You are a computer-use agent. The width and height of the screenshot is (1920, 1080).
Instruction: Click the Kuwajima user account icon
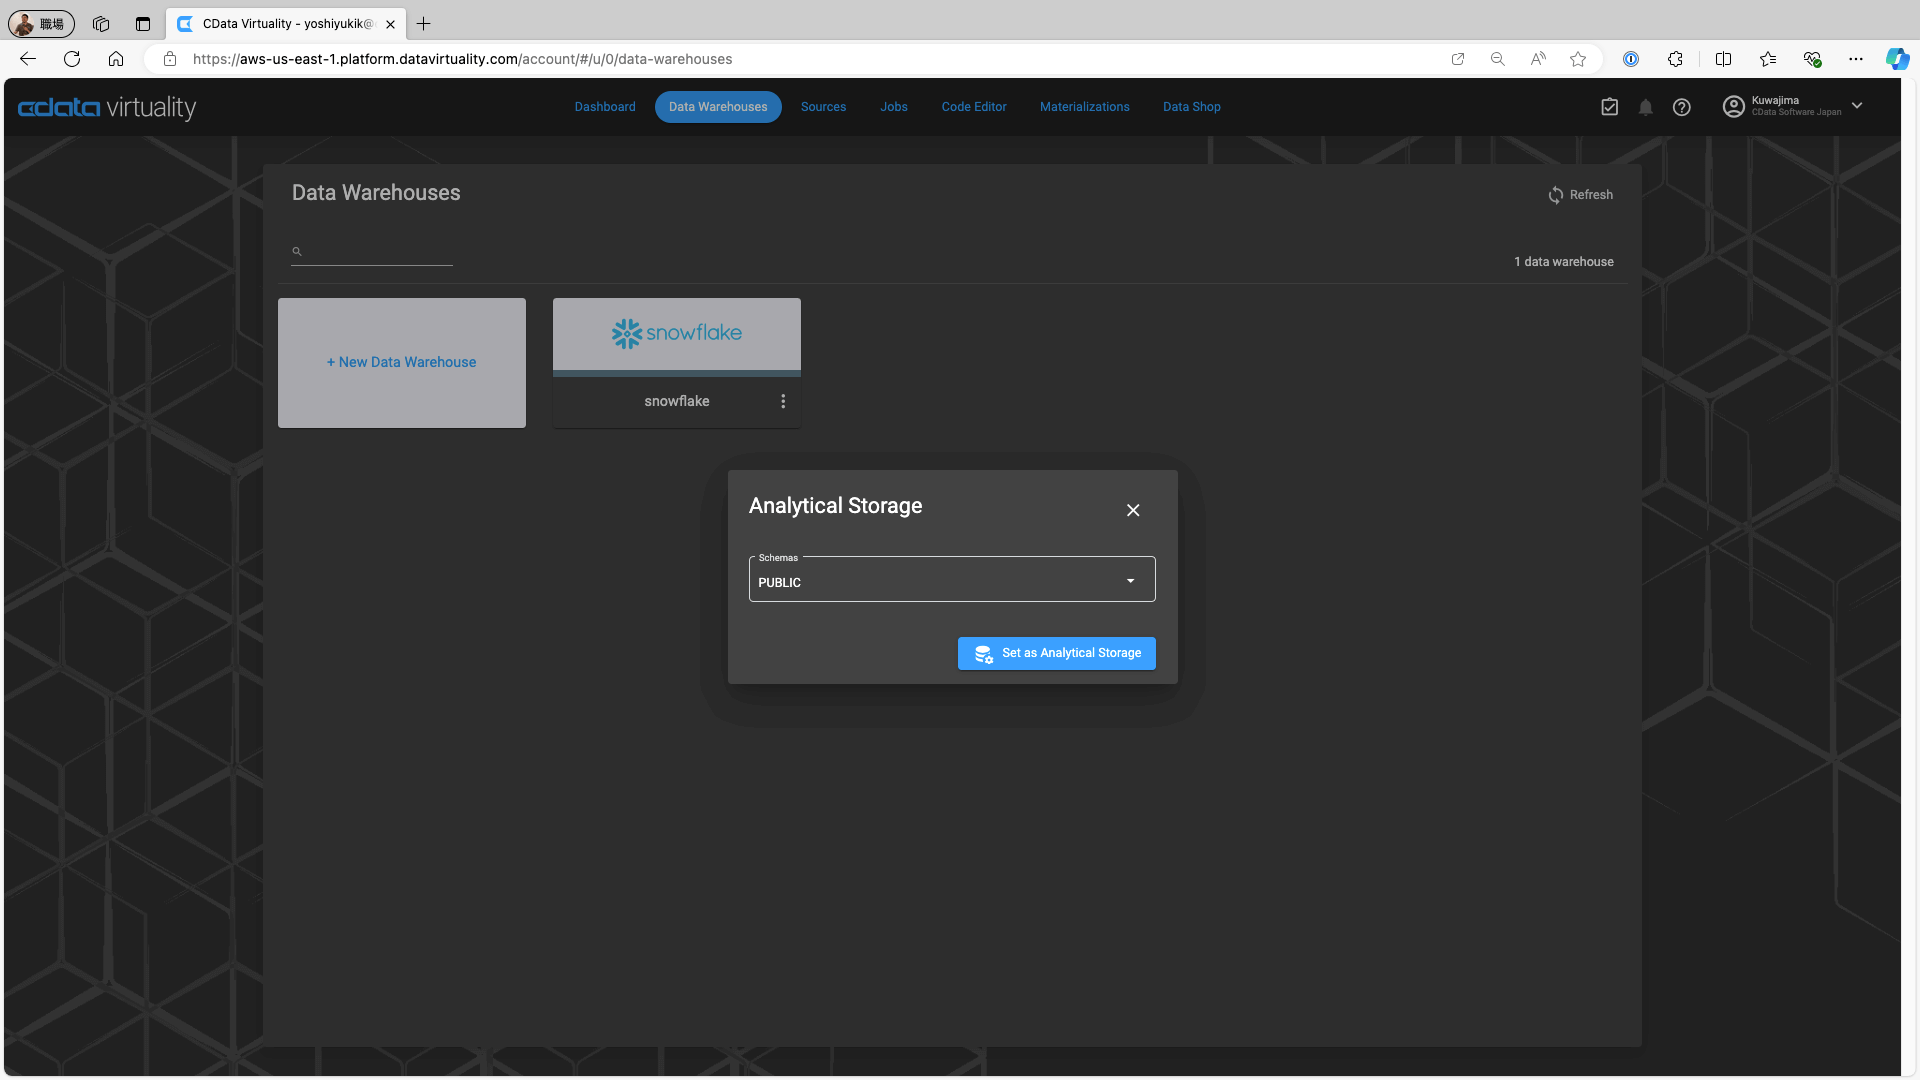click(1733, 106)
